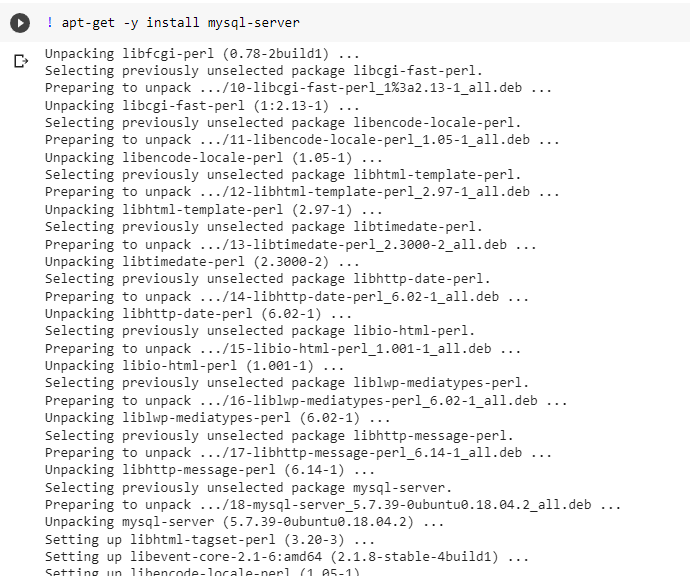Click the "Unpacking libhttp-message-perl (6.14-1)" line
Screen dimensions: 690x576
click(x=209, y=470)
